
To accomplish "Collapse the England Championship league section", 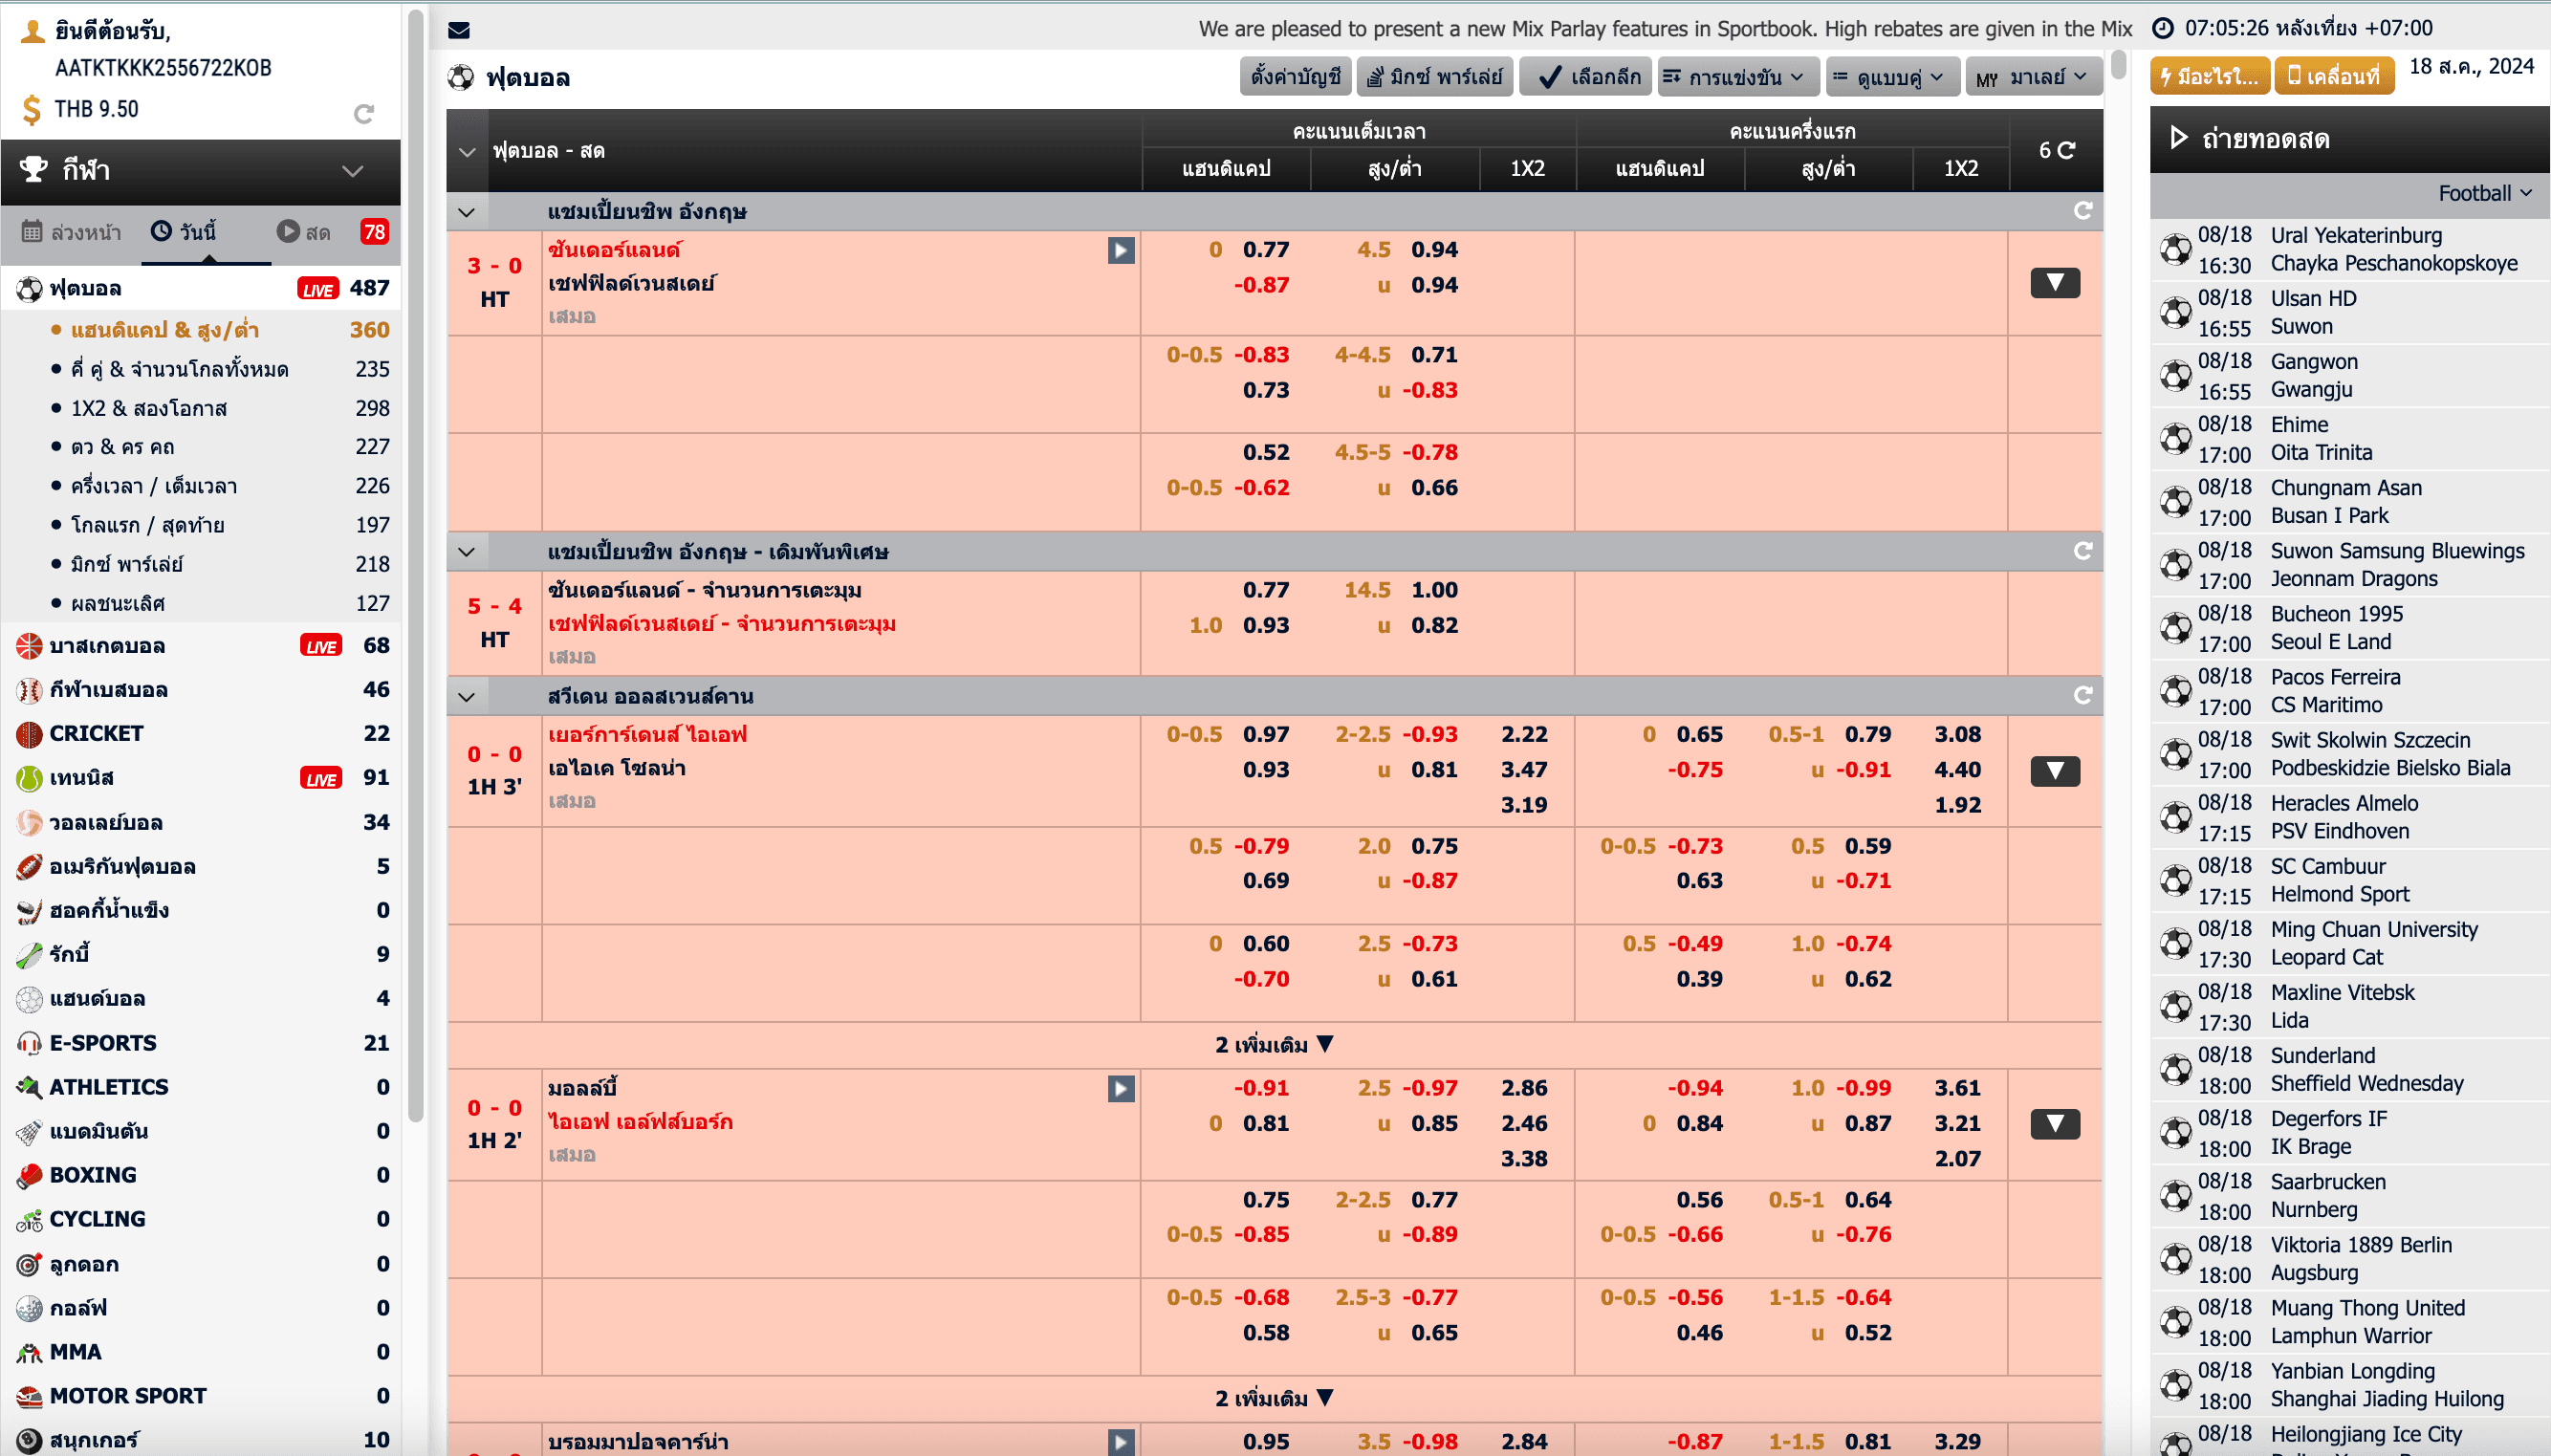I will click(467, 212).
